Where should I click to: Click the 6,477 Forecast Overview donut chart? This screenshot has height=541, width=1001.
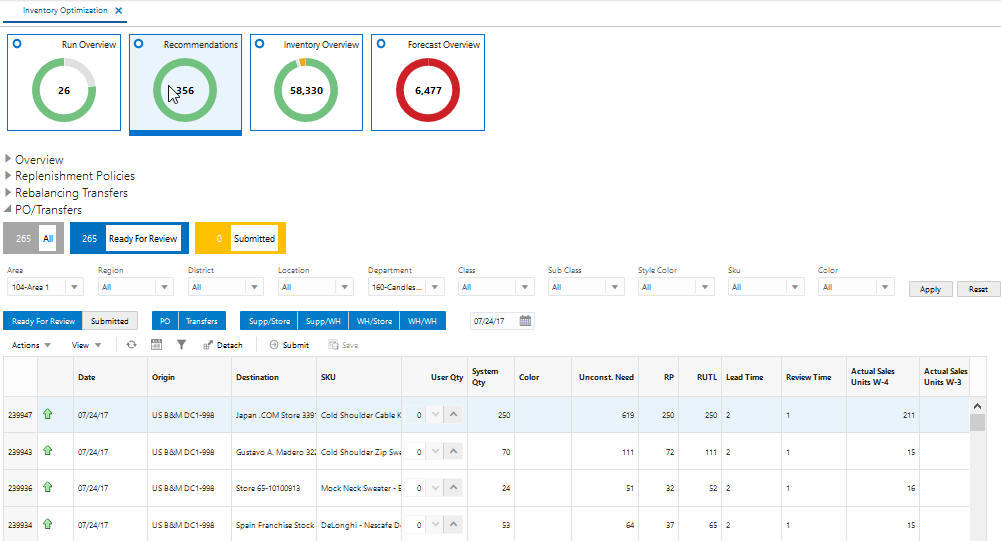428,90
